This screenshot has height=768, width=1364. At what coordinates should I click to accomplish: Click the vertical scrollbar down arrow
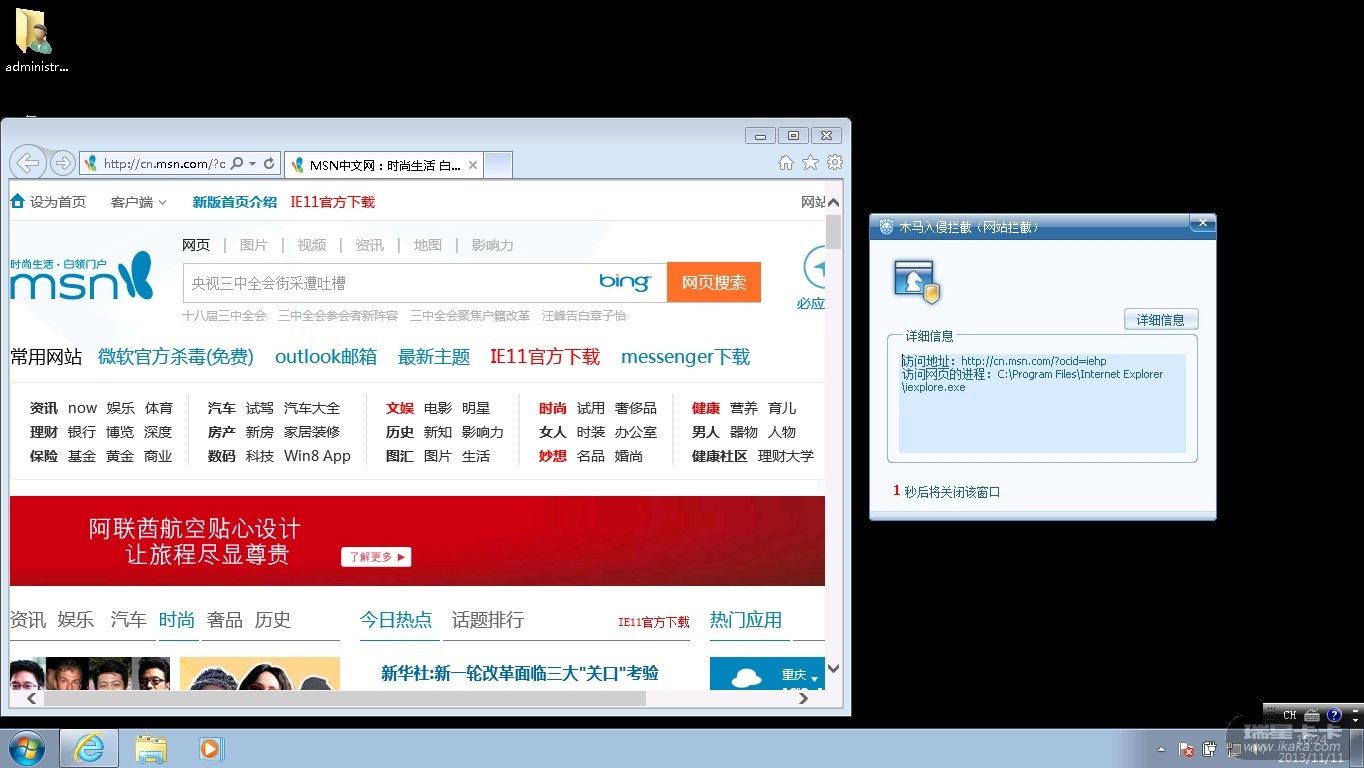click(833, 669)
